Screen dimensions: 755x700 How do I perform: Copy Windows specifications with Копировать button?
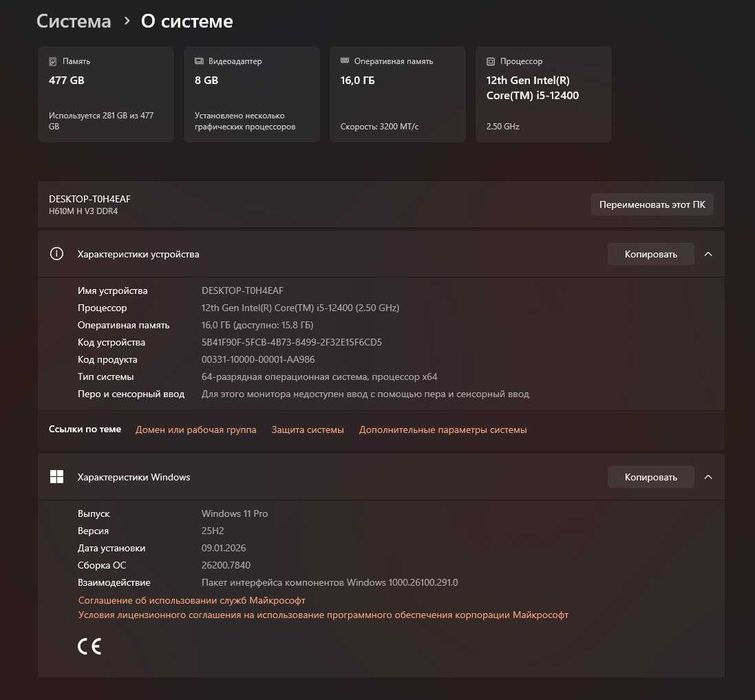[x=651, y=477]
